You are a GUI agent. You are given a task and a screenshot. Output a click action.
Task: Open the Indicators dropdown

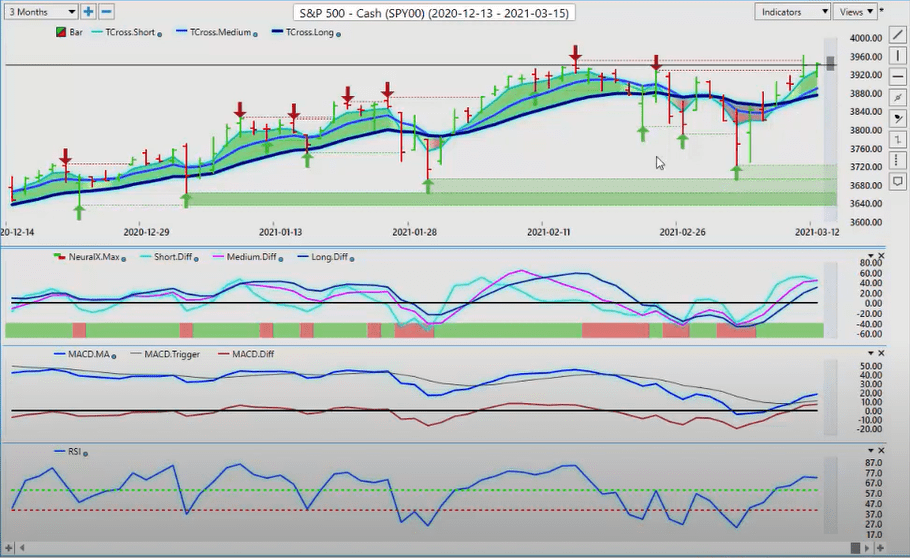pyautogui.click(x=792, y=12)
